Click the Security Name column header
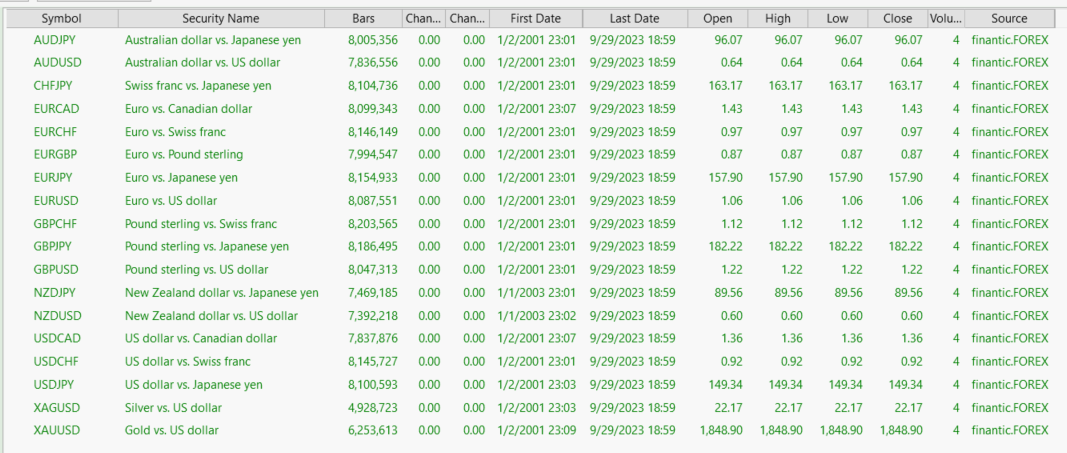Image resolution: width=1067 pixels, height=453 pixels. click(x=220, y=18)
